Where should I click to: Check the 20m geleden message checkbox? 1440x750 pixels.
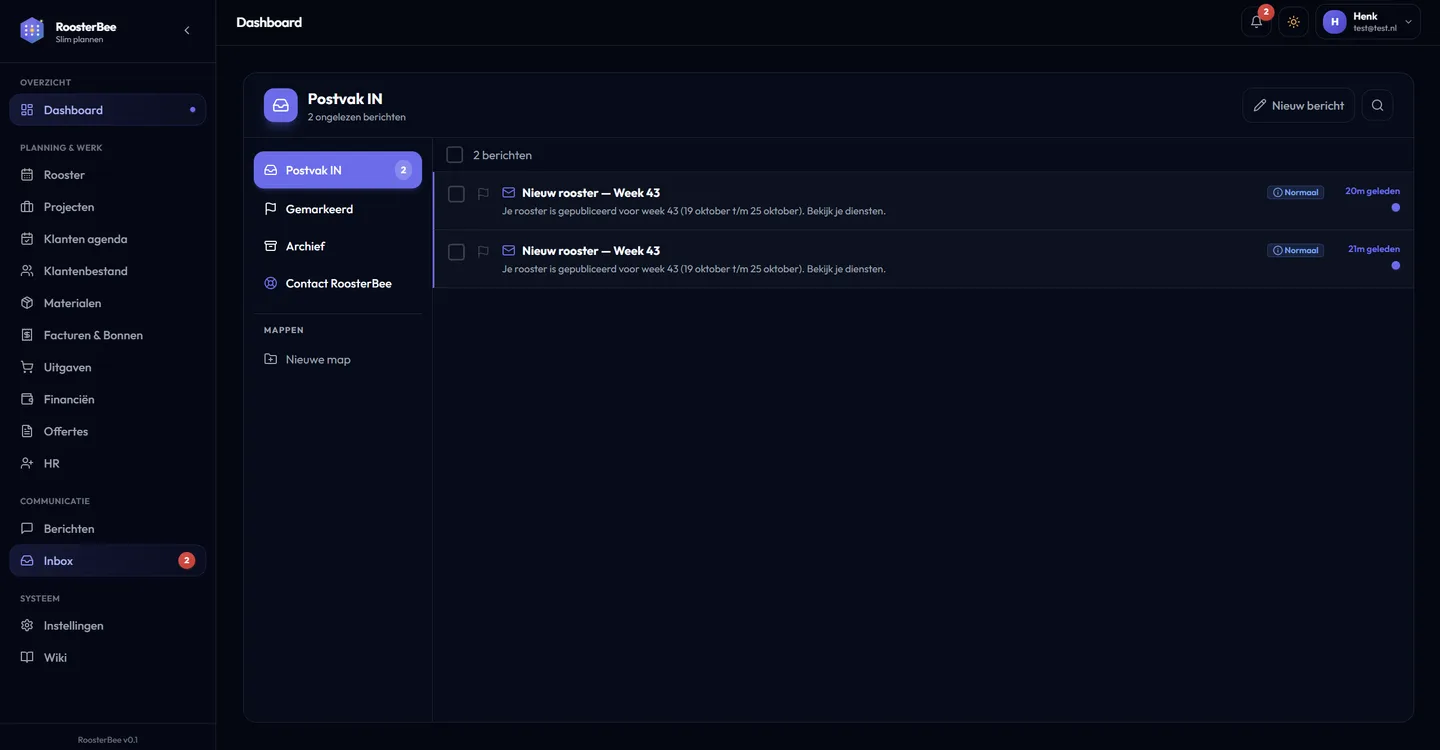click(x=456, y=194)
